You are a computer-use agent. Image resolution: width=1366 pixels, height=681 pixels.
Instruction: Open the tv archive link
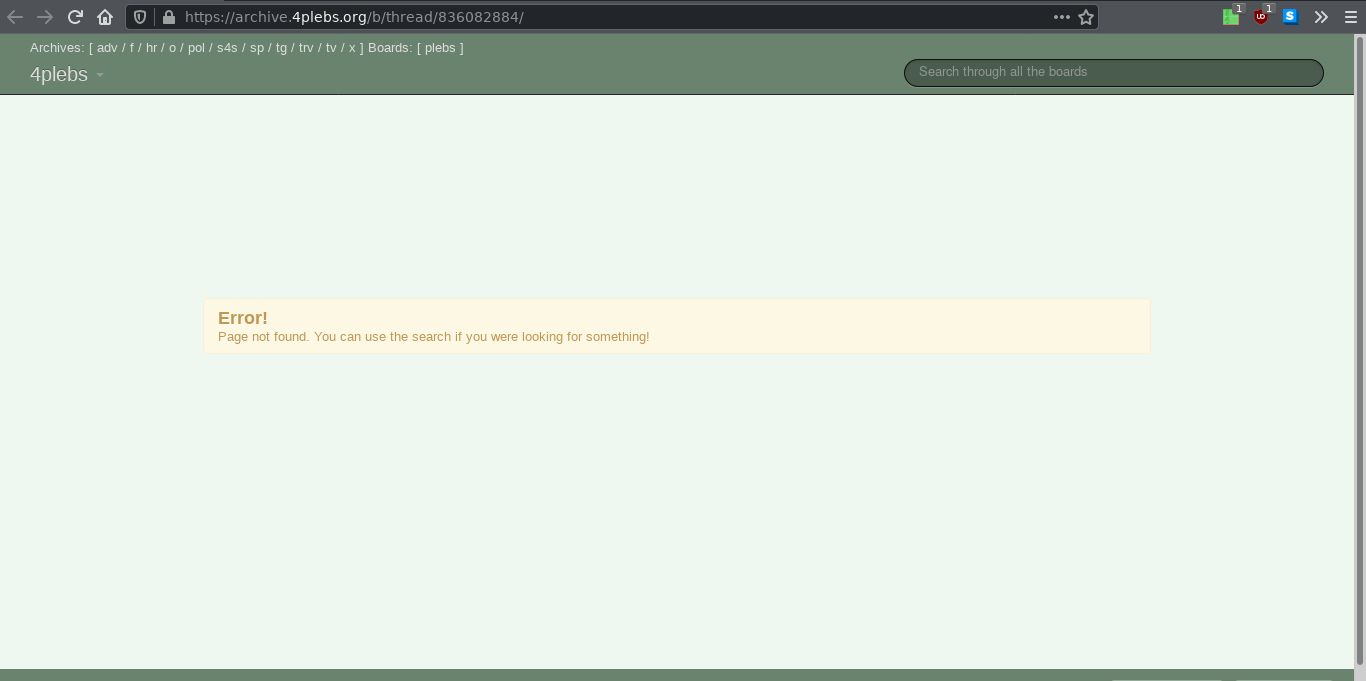[x=331, y=48]
